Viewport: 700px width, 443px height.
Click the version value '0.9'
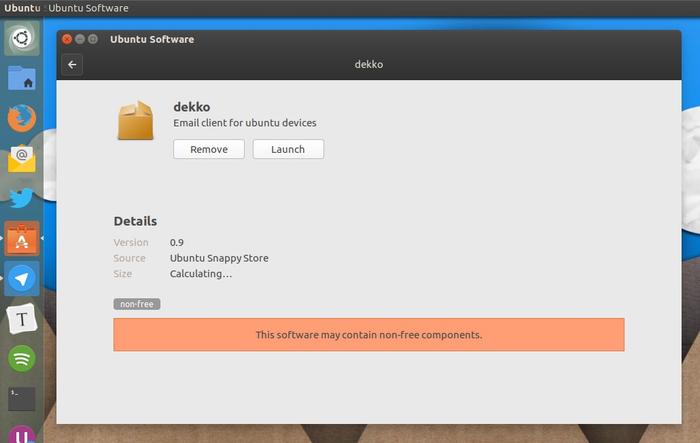177,242
